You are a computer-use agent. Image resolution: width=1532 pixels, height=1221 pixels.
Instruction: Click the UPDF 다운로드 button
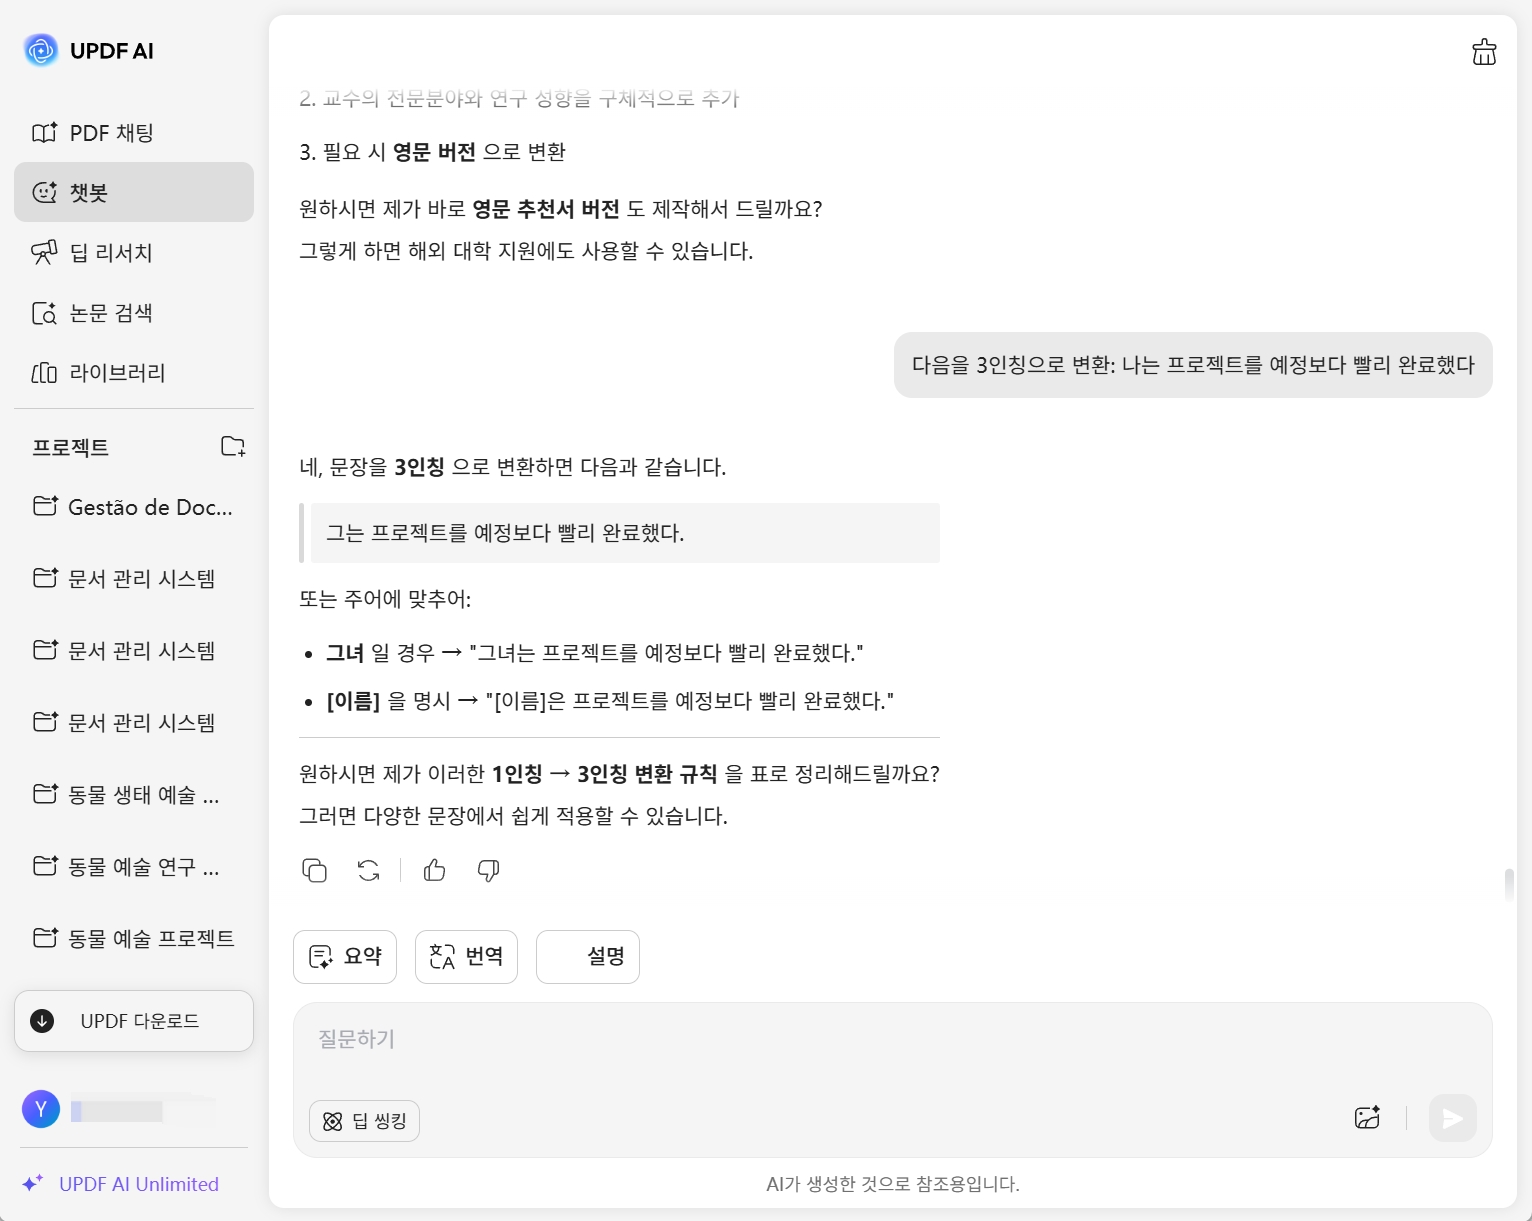pyautogui.click(x=134, y=1021)
